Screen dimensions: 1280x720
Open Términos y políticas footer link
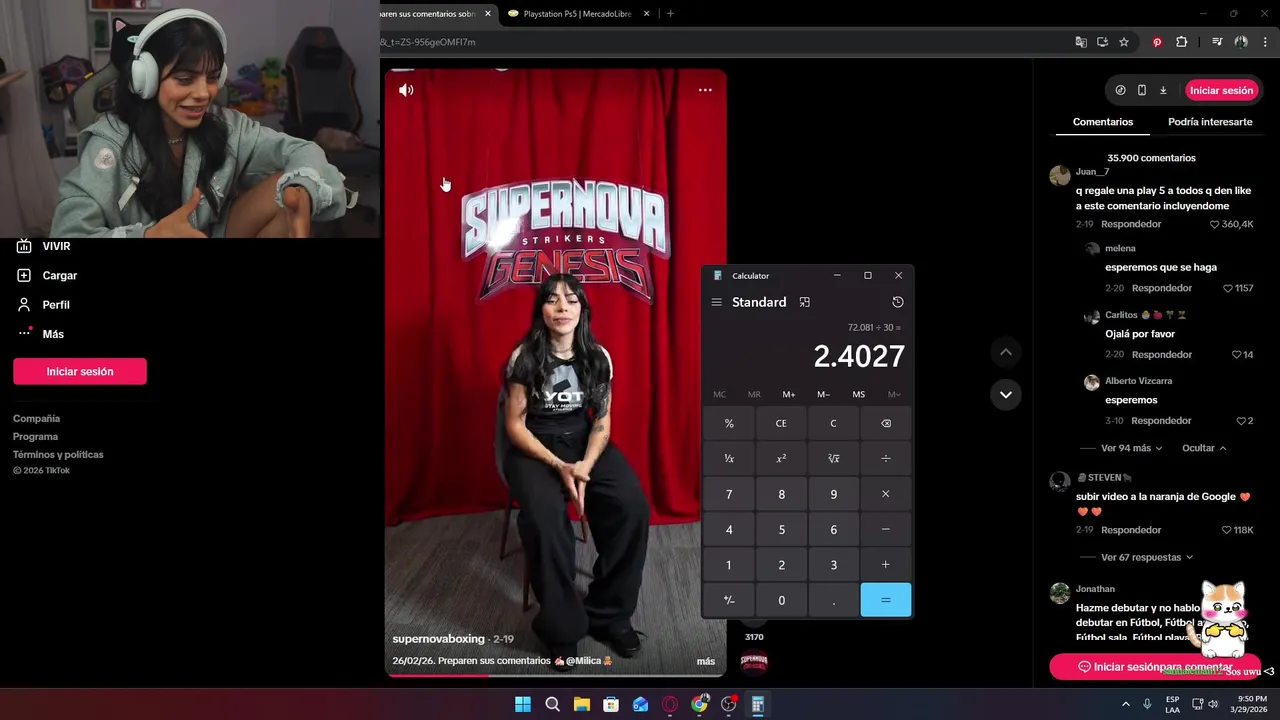(58, 455)
